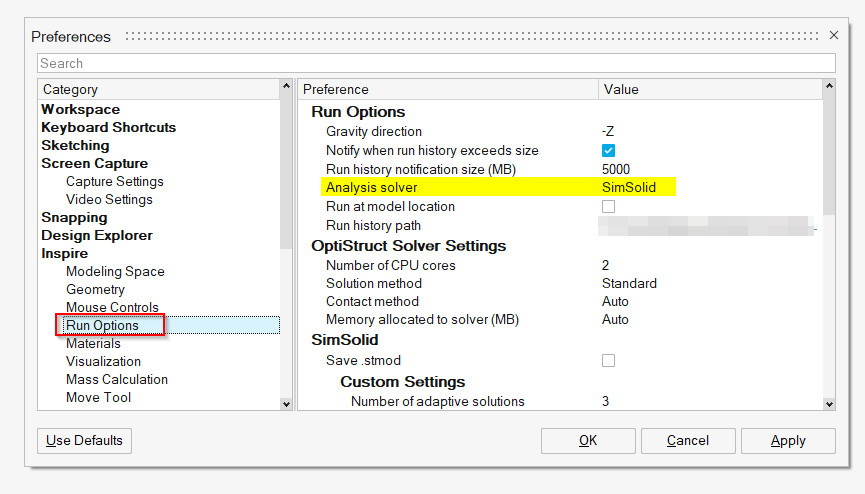Open the Keyboard Shortcuts category
This screenshot has width=865, height=494.
click(108, 127)
